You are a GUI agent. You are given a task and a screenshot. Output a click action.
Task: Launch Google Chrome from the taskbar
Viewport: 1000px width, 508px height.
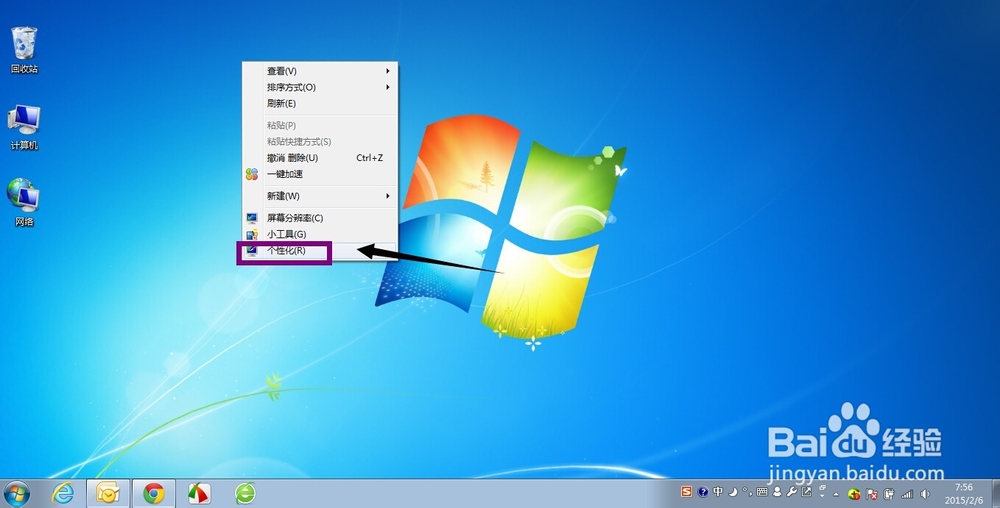click(x=153, y=493)
